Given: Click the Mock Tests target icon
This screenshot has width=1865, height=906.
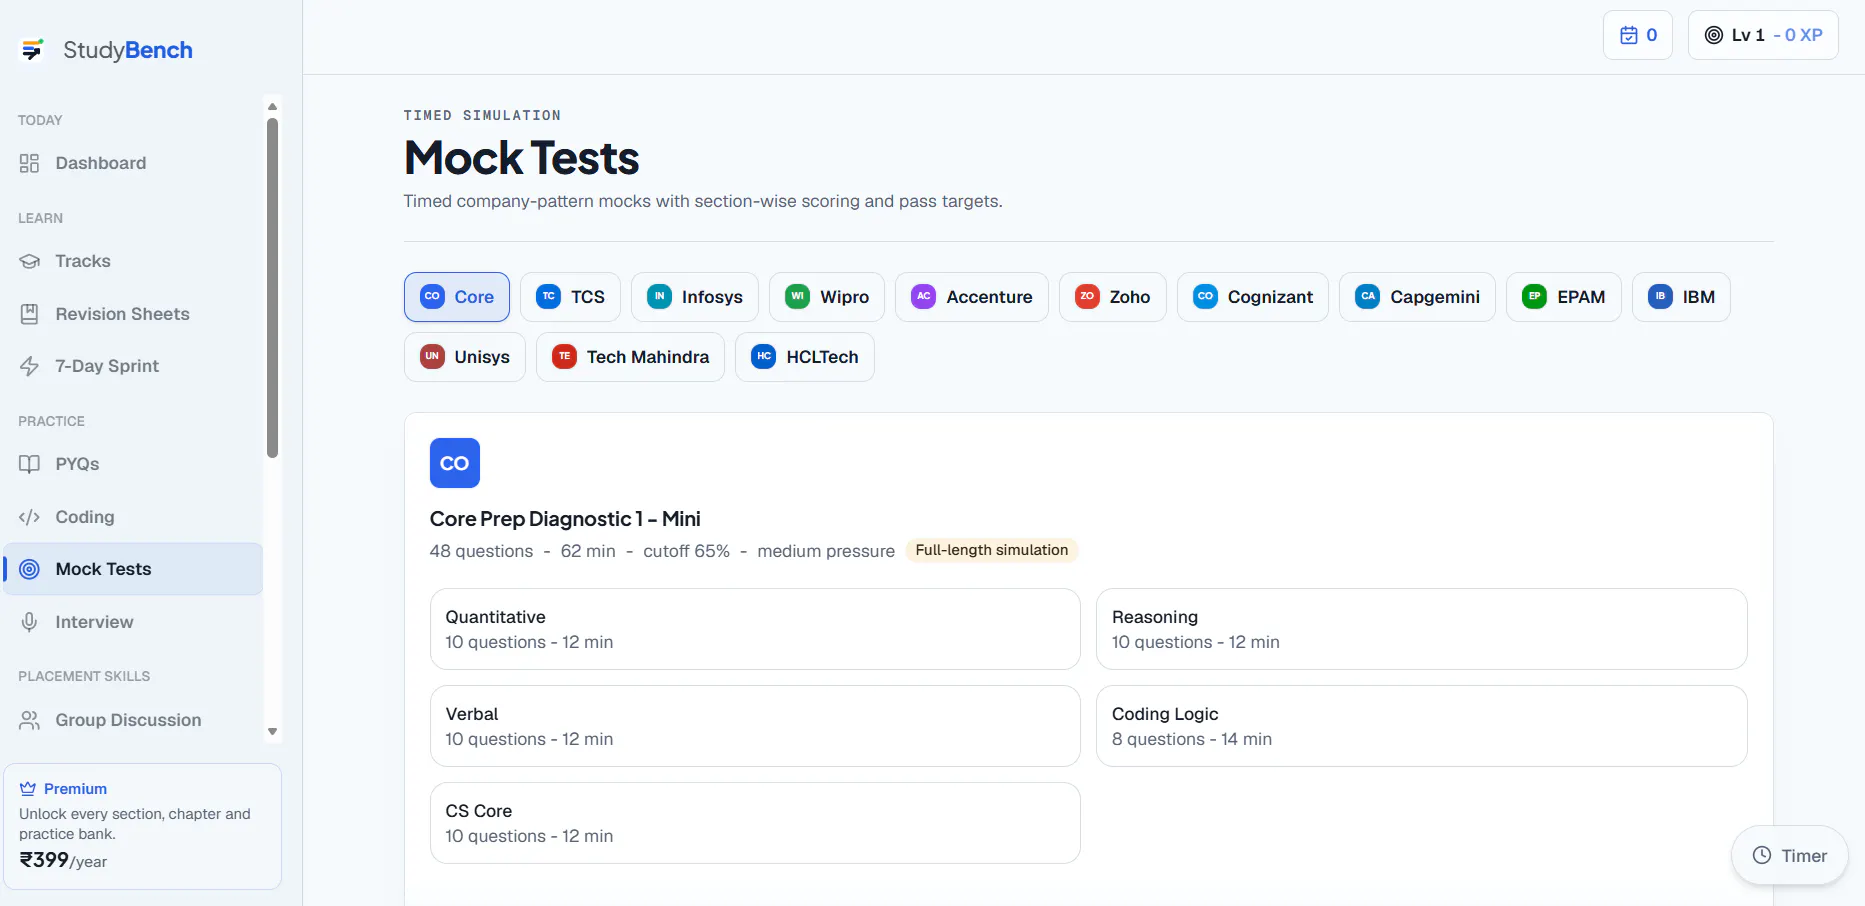Looking at the screenshot, I should click(x=30, y=569).
